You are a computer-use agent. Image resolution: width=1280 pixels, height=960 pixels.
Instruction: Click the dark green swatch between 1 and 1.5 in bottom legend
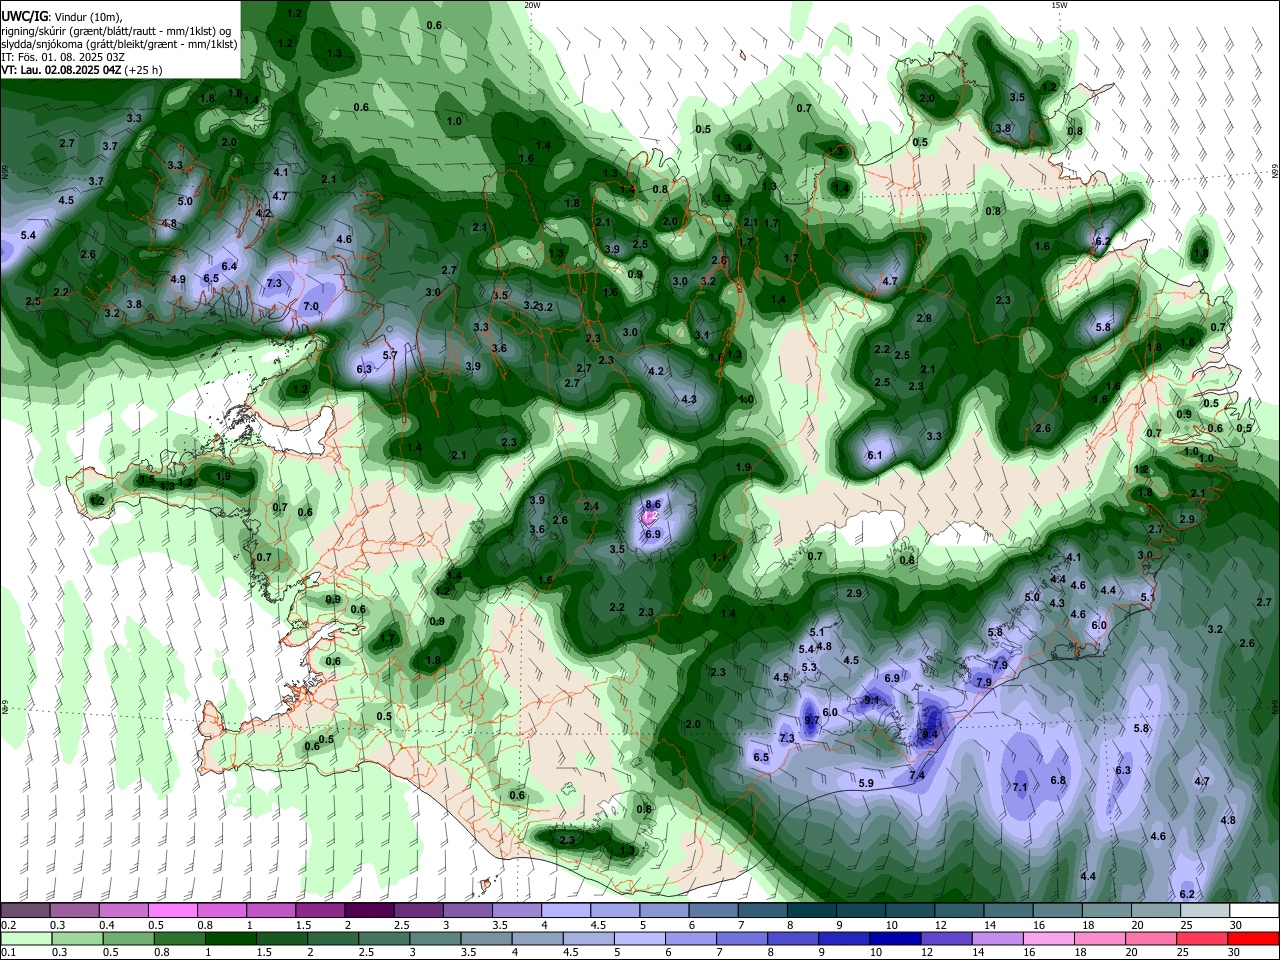tap(230, 939)
